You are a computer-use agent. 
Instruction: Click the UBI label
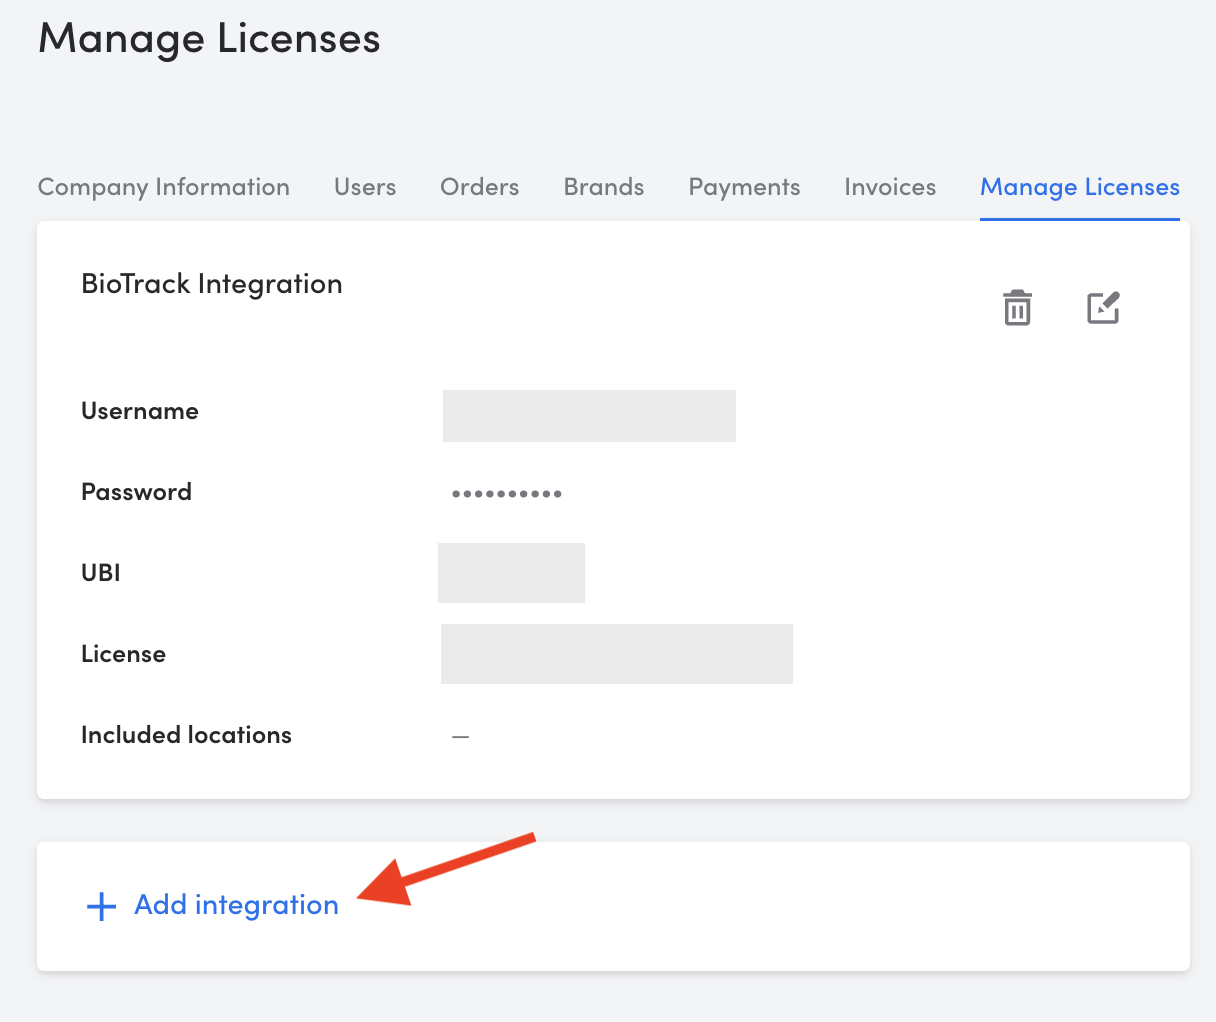click(101, 573)
